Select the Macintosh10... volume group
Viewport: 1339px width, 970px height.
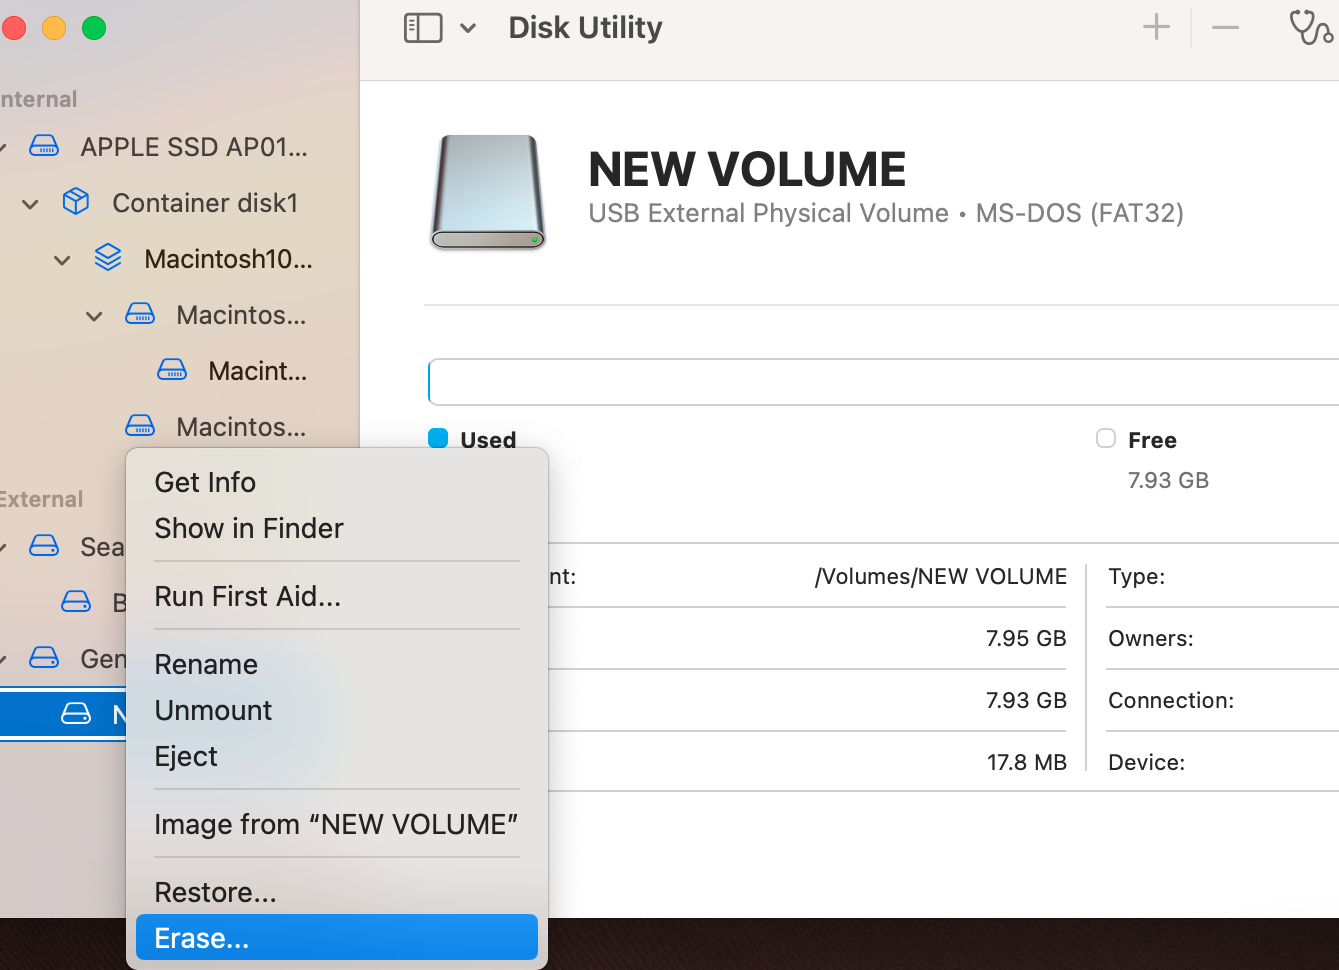pos(228,259)
